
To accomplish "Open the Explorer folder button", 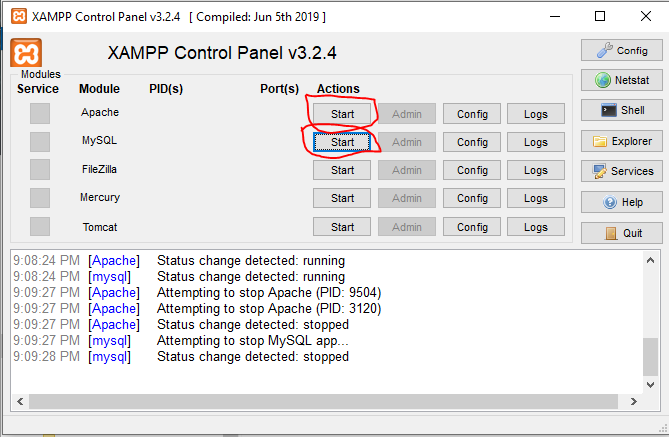I will (622, 141).
